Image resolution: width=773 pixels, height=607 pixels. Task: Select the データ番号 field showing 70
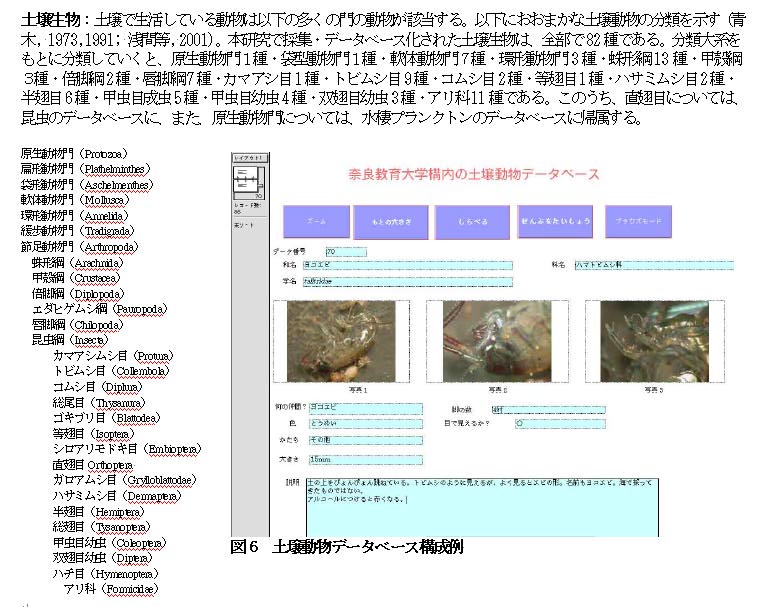pos(346,252)
